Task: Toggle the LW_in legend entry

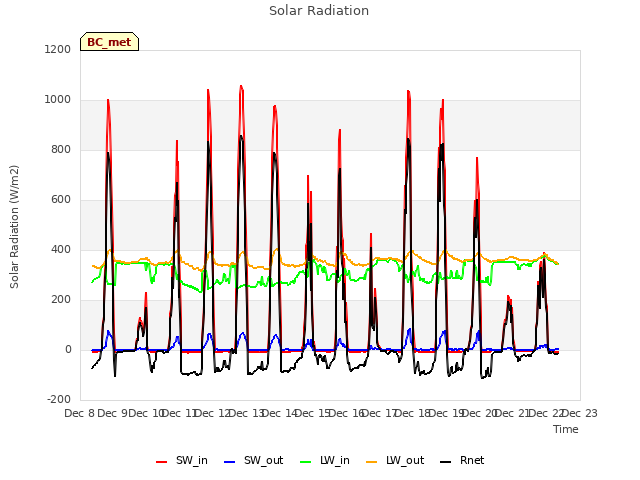Action: (324, 461)
